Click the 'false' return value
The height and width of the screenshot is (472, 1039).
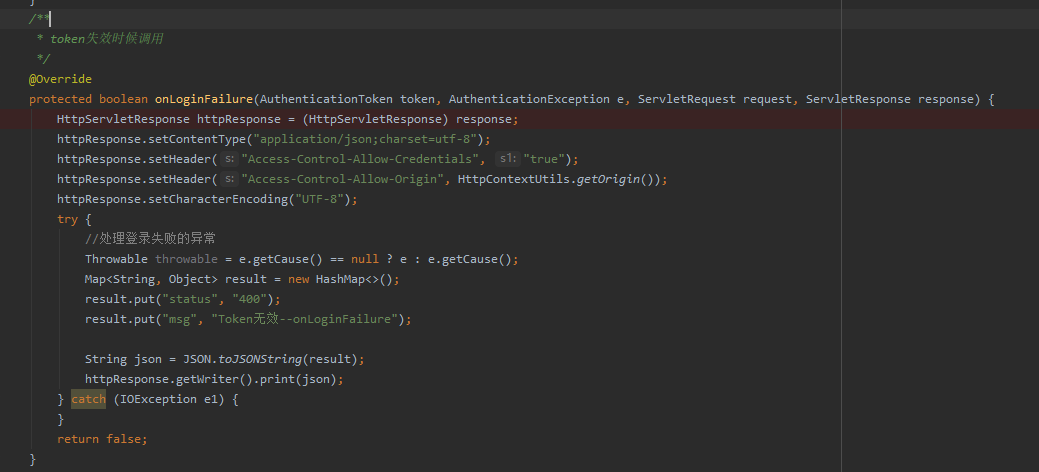coord(123,439)
